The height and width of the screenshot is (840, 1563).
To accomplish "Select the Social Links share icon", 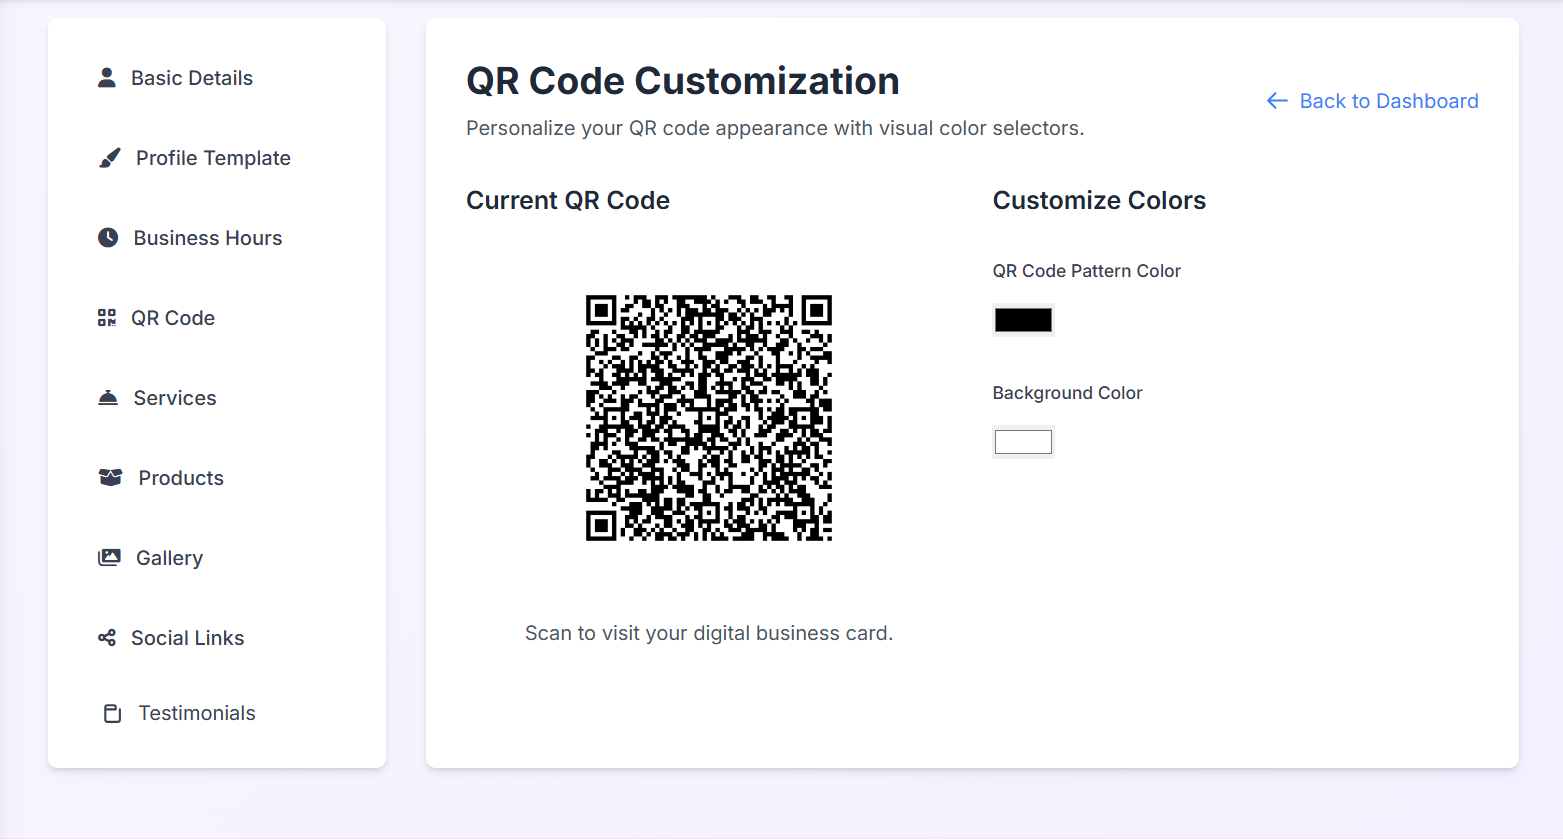I will point(107,637).
